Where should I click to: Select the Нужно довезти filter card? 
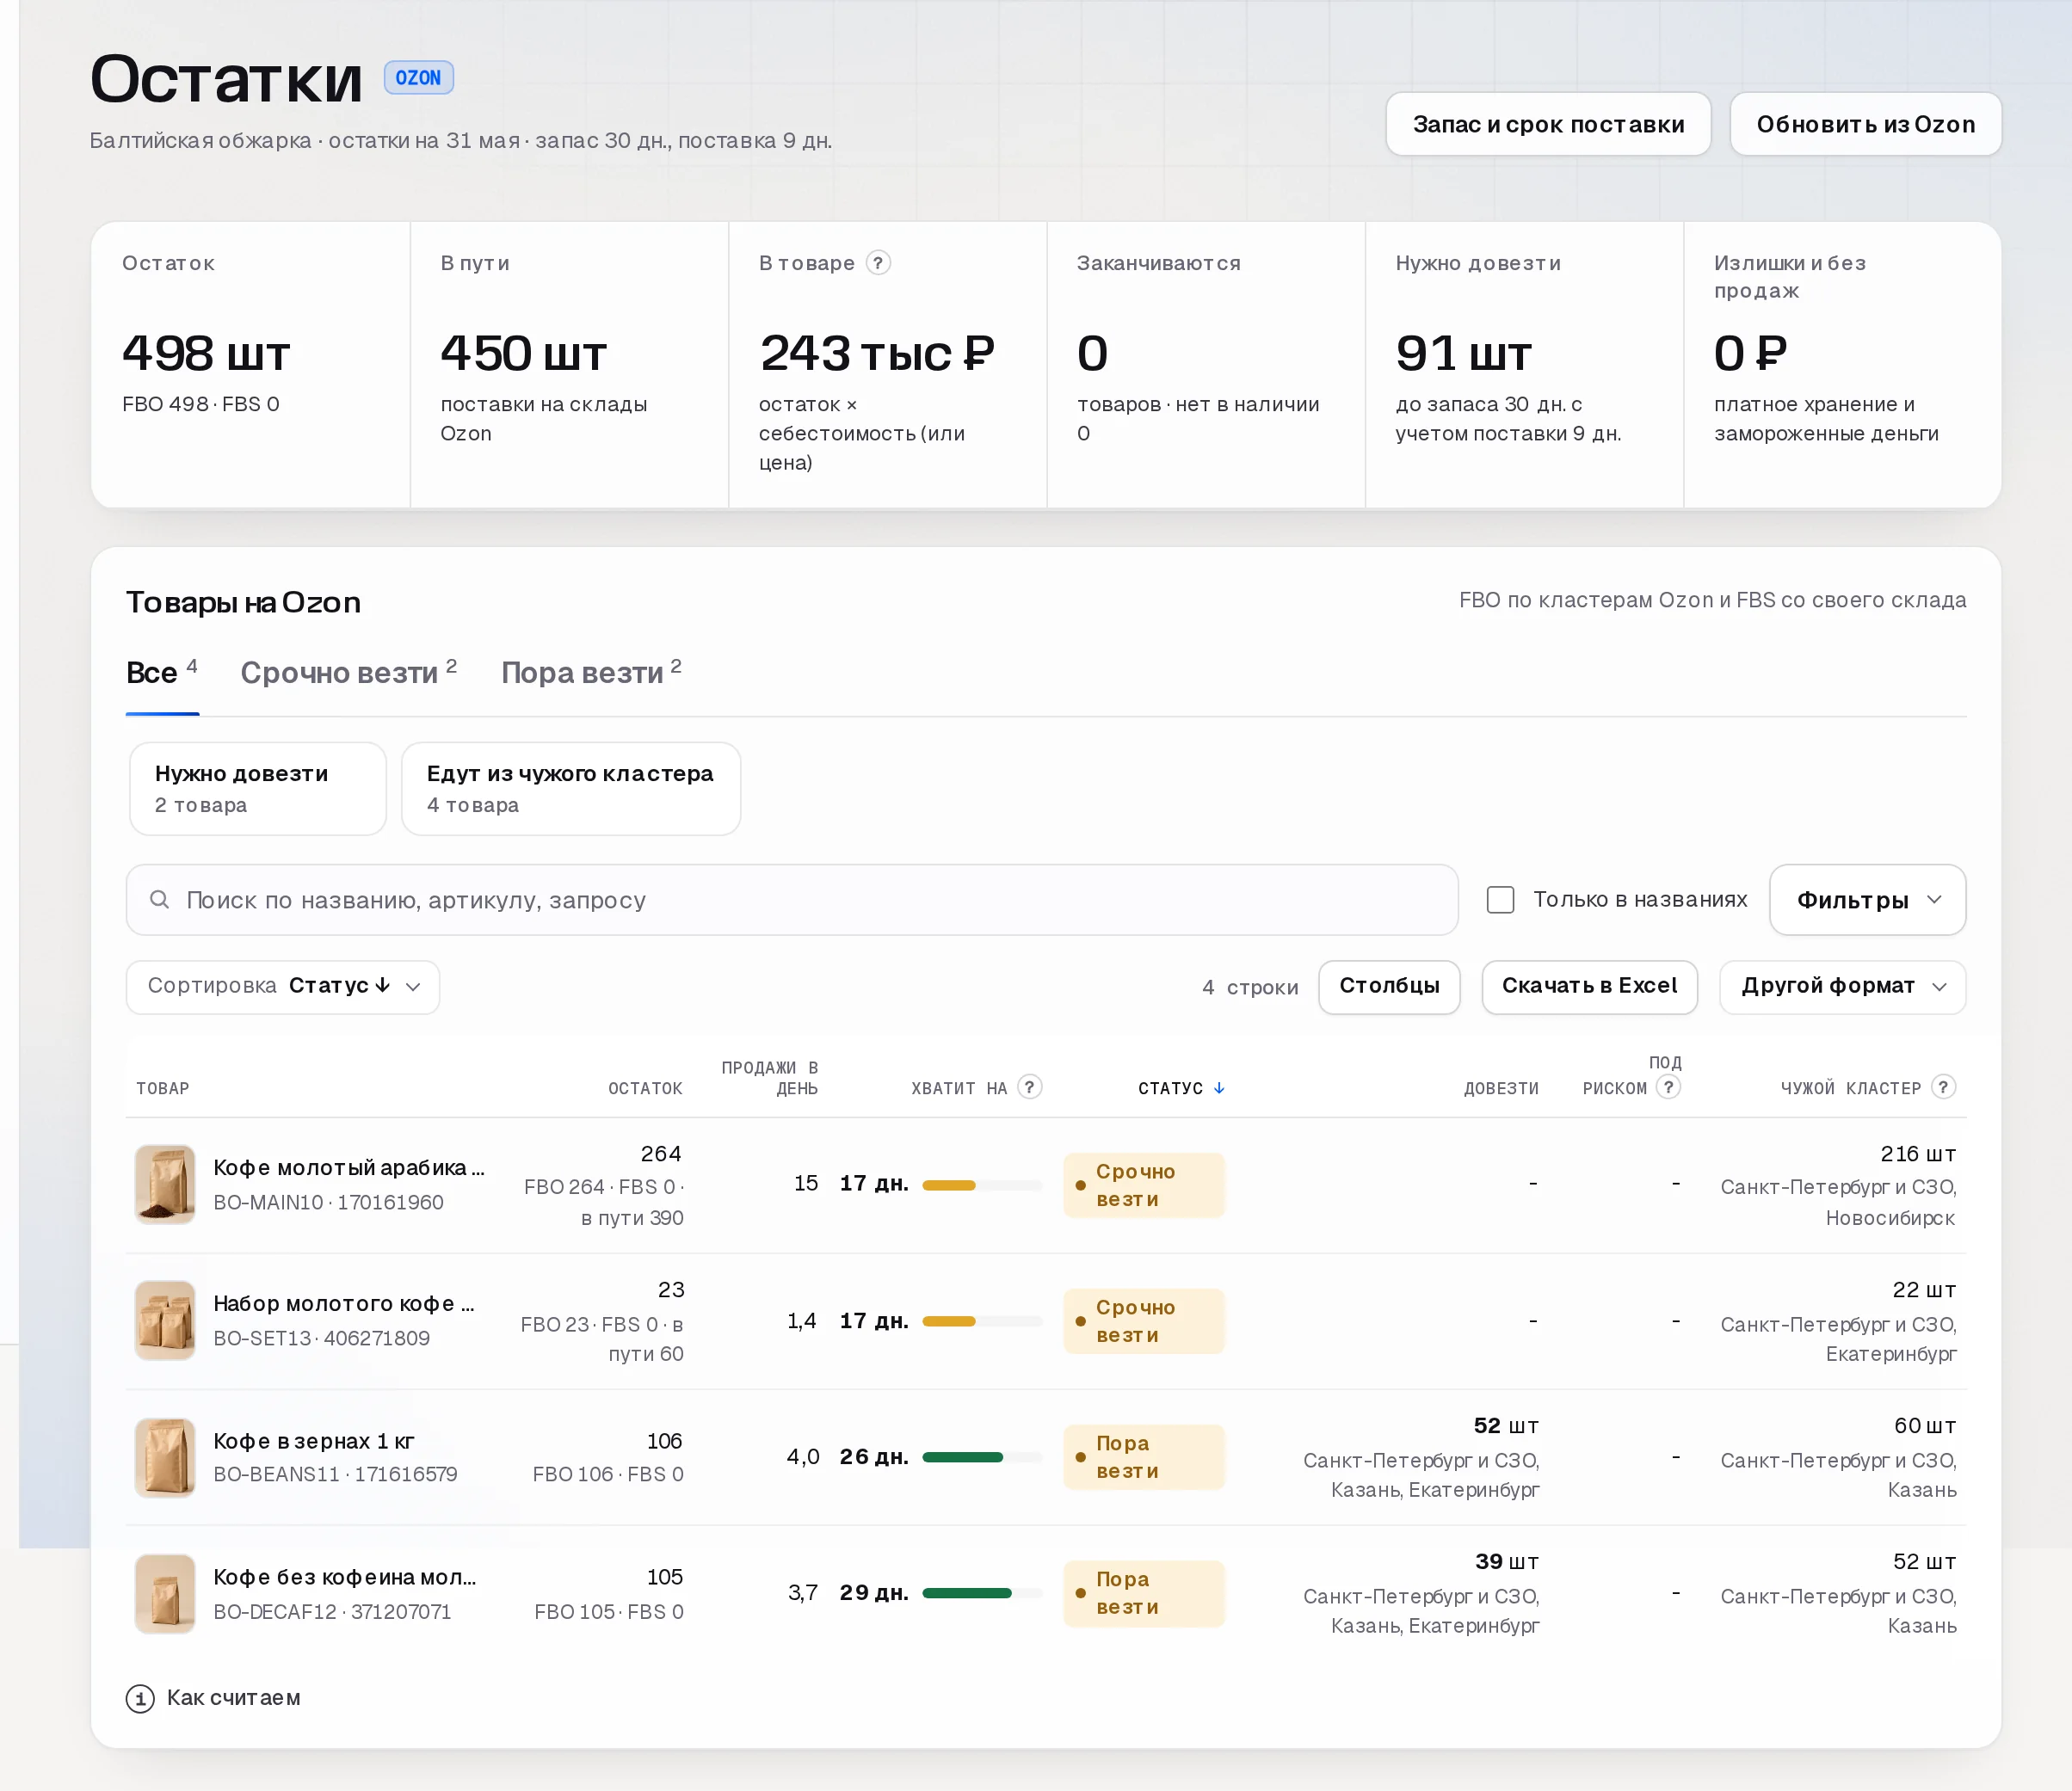coord(258,789)
